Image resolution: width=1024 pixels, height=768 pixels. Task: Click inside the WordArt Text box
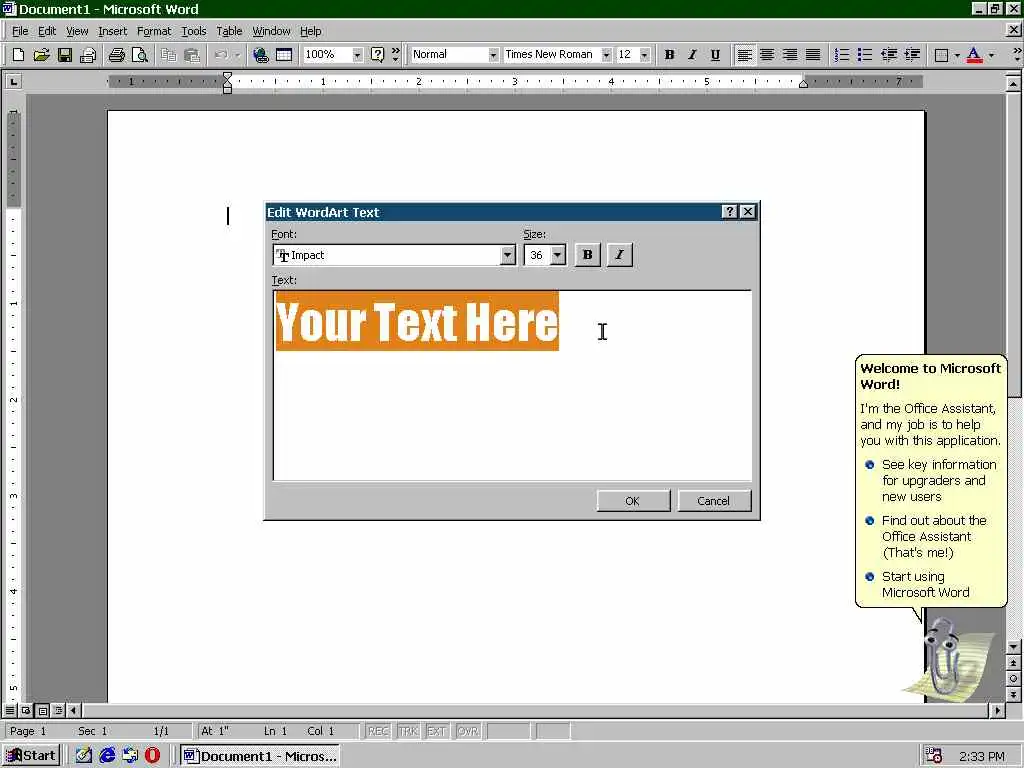pos(513,385)
